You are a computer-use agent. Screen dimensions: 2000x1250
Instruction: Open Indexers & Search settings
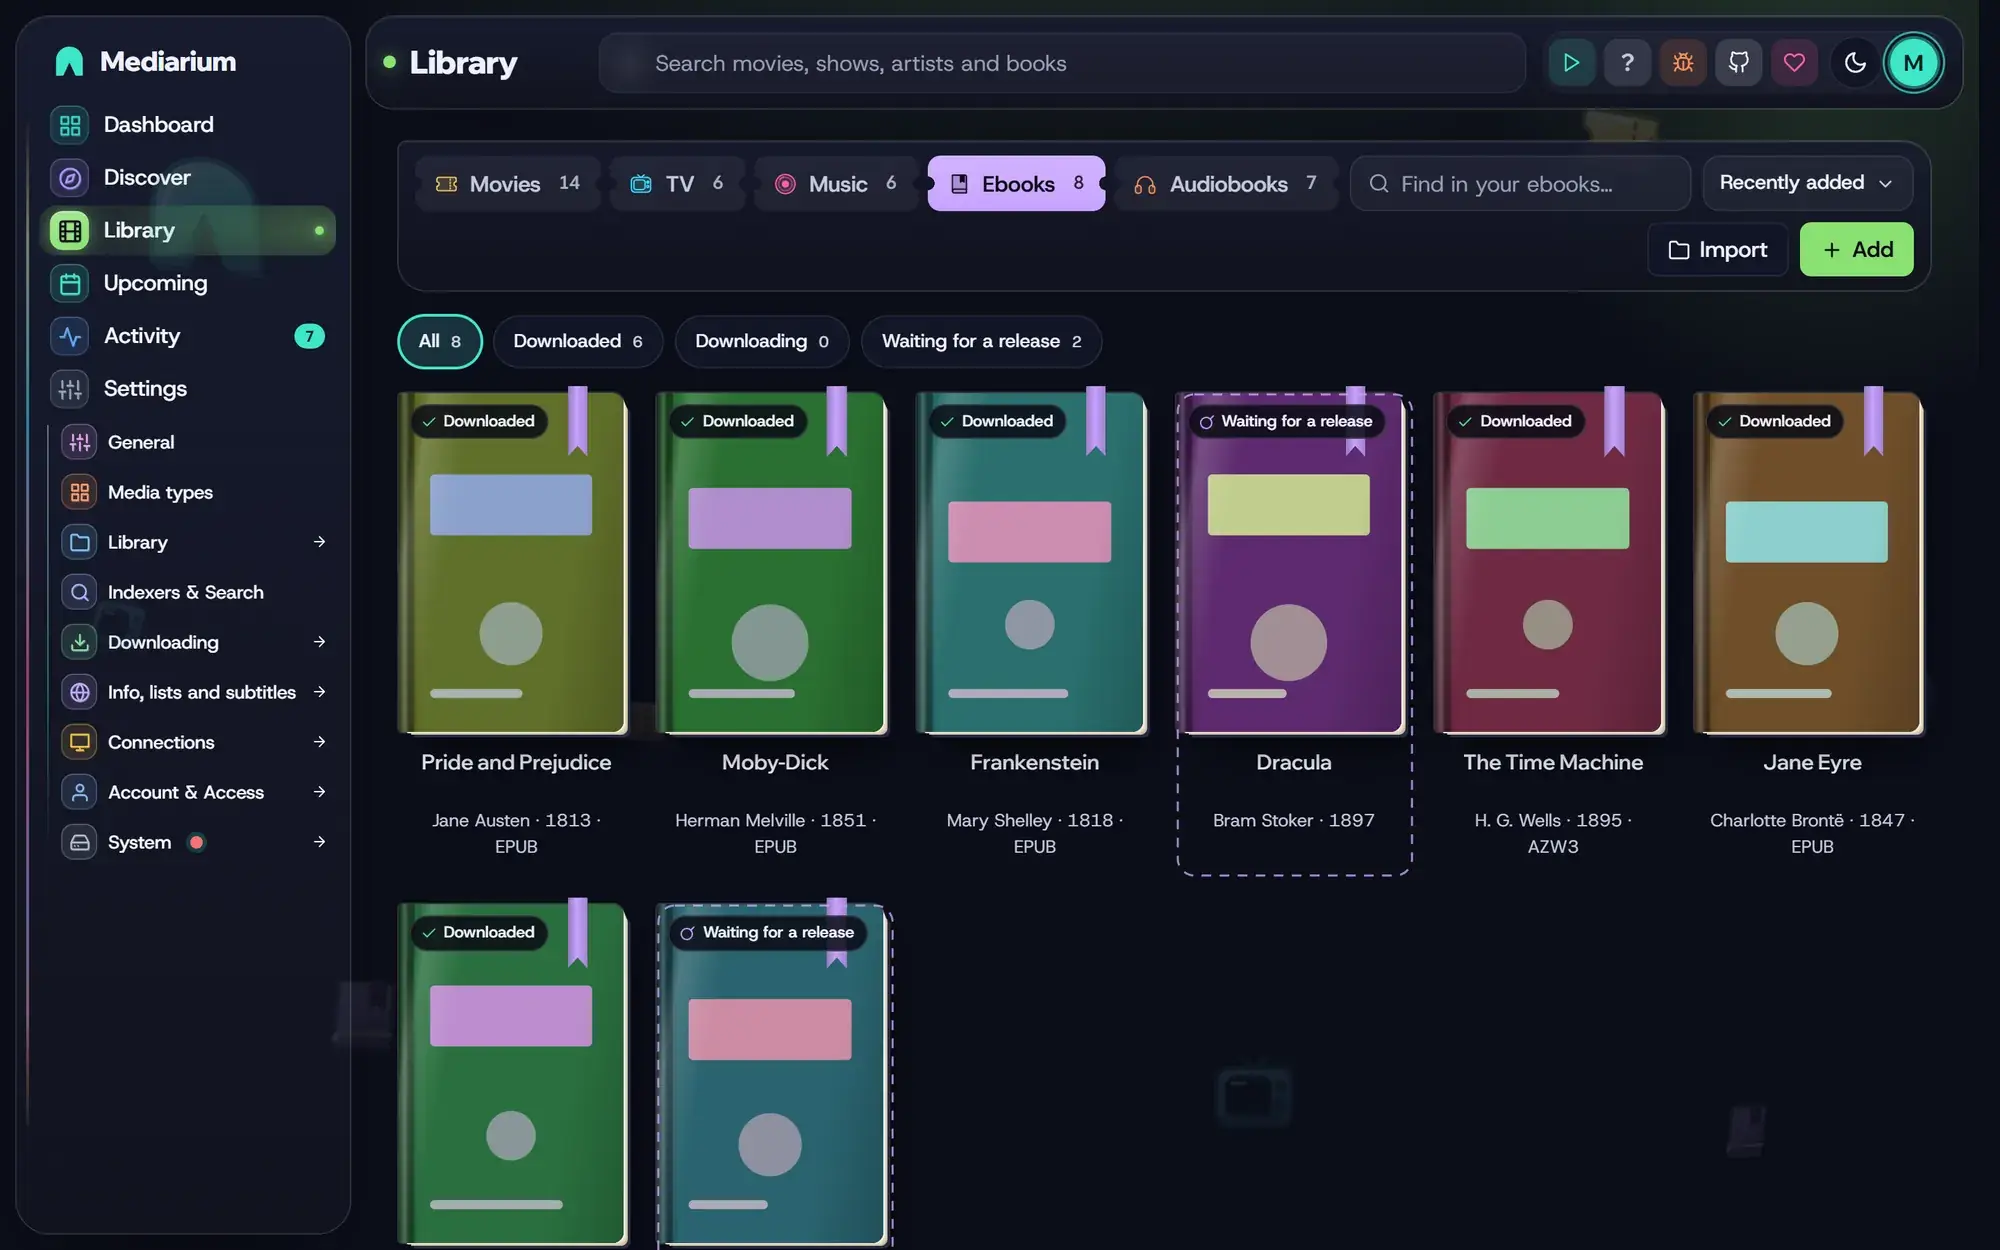[195, 592]
